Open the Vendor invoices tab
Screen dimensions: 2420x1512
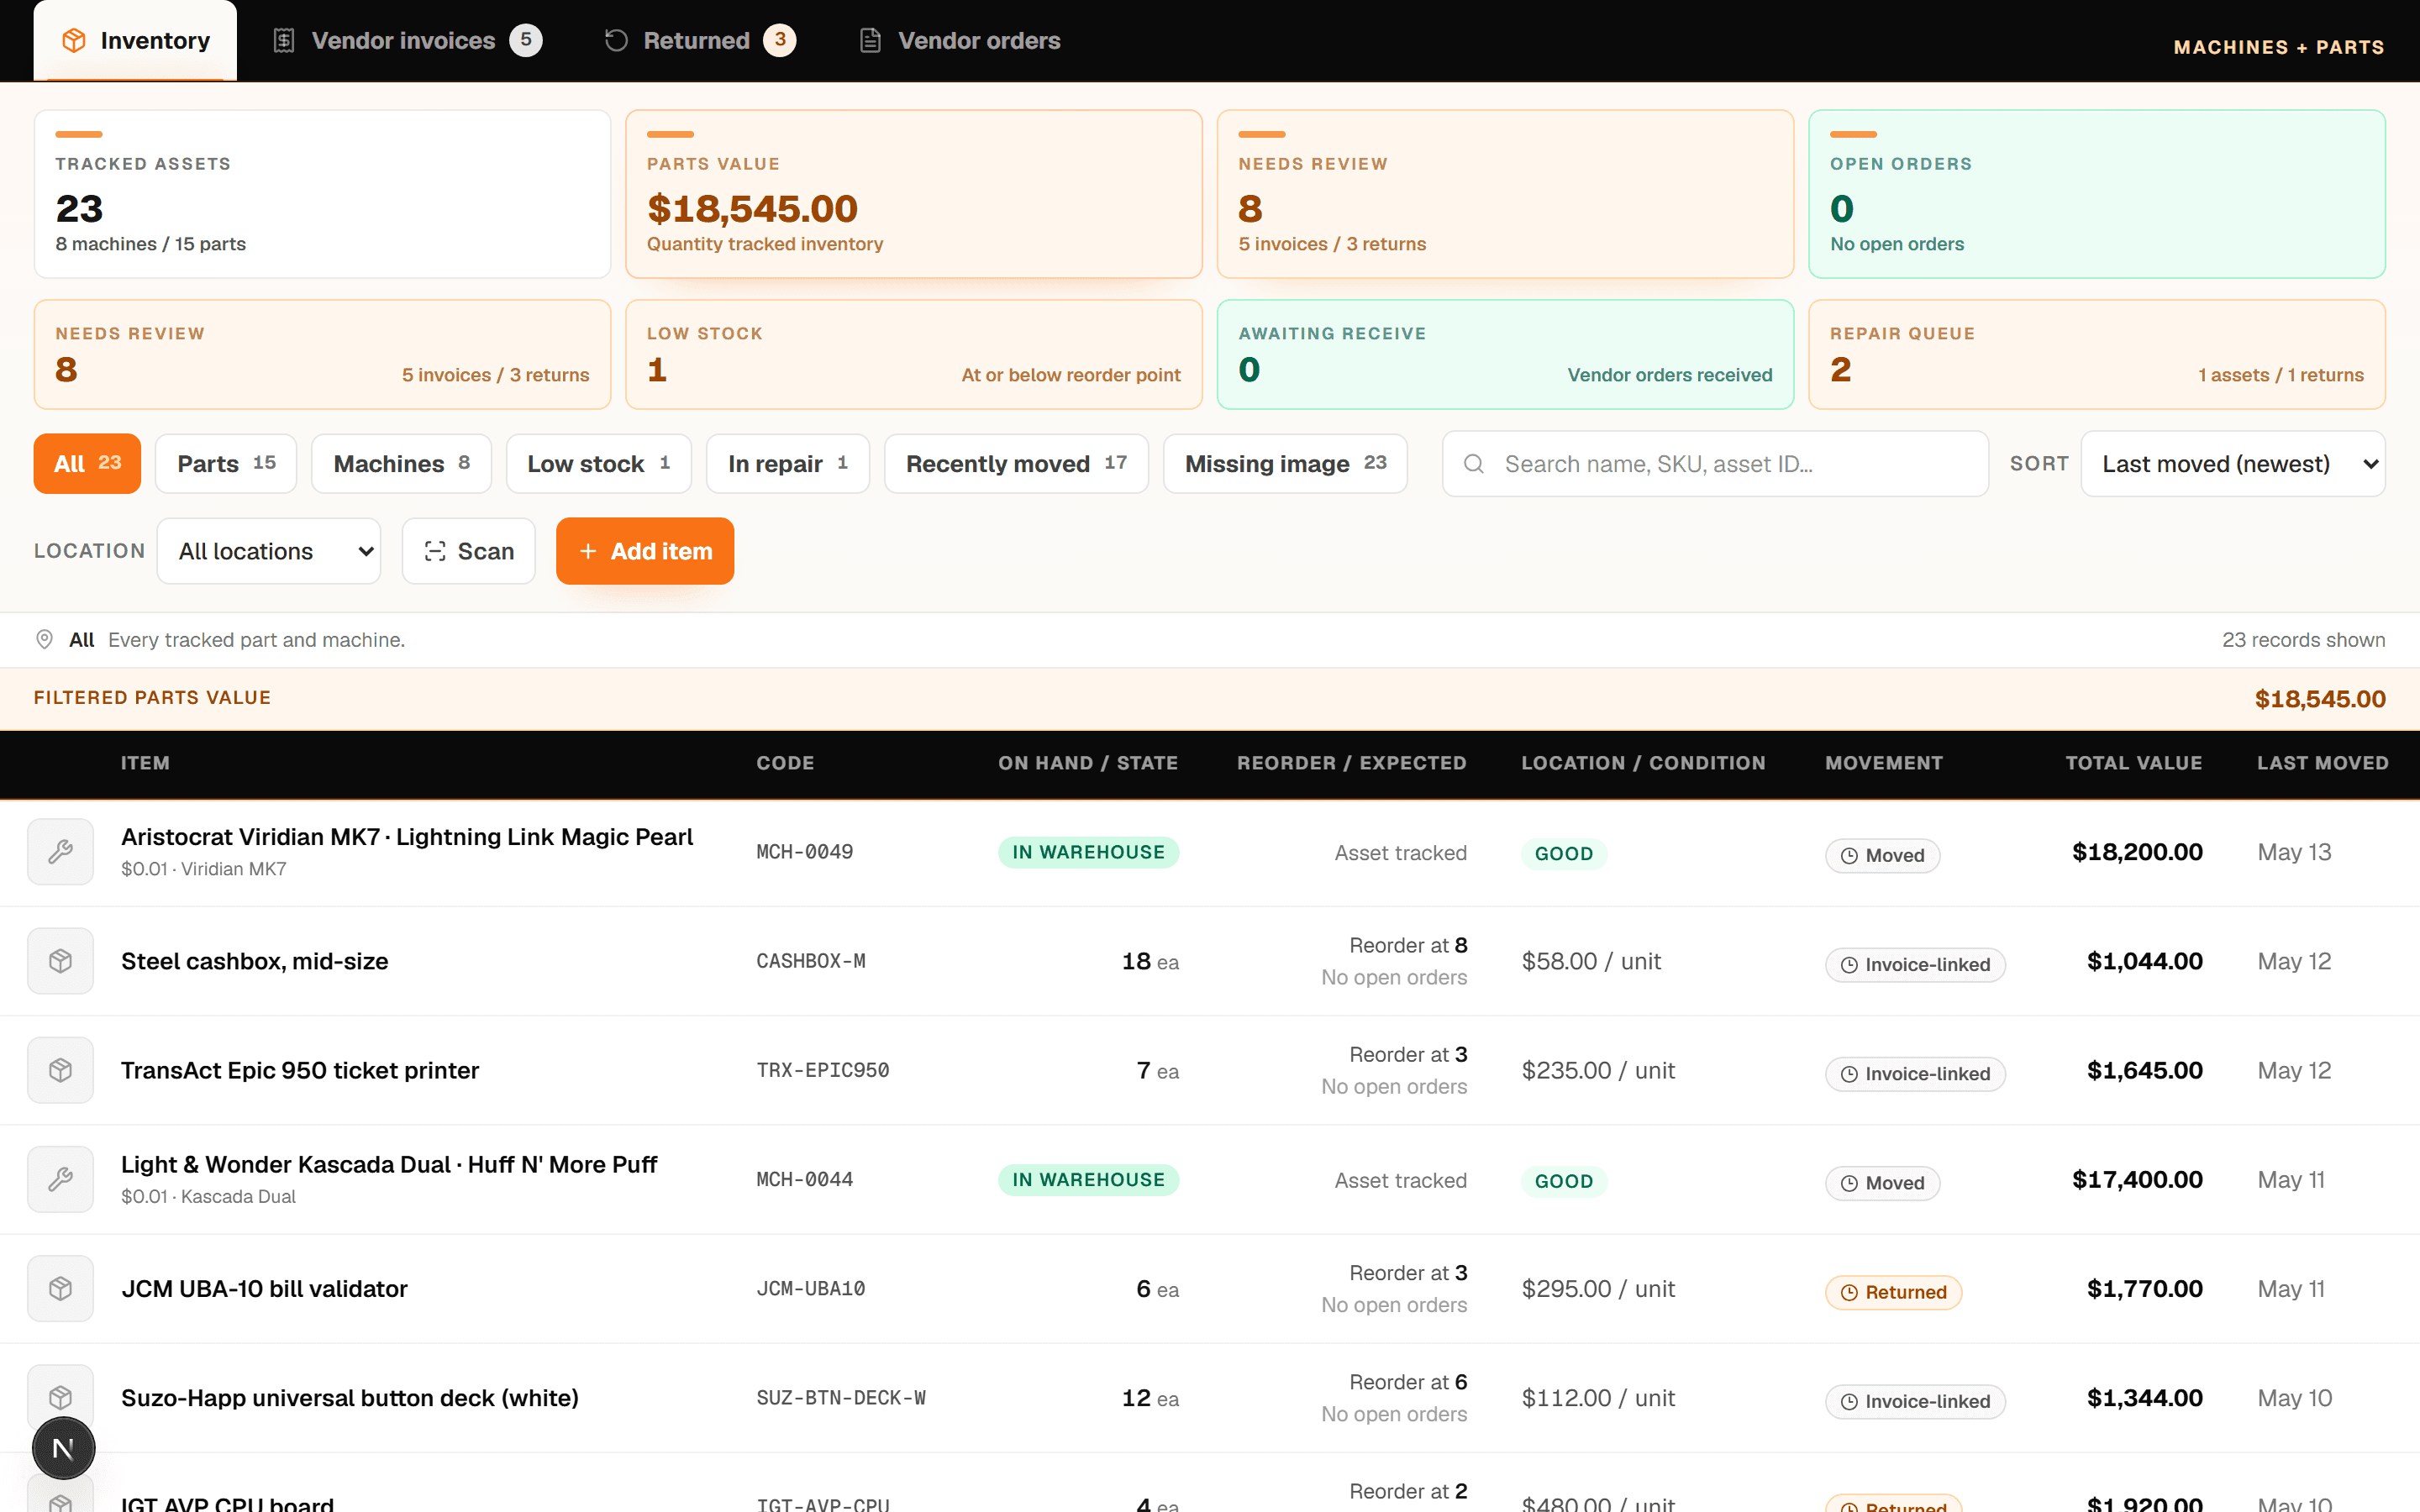(x=407, y=40)
